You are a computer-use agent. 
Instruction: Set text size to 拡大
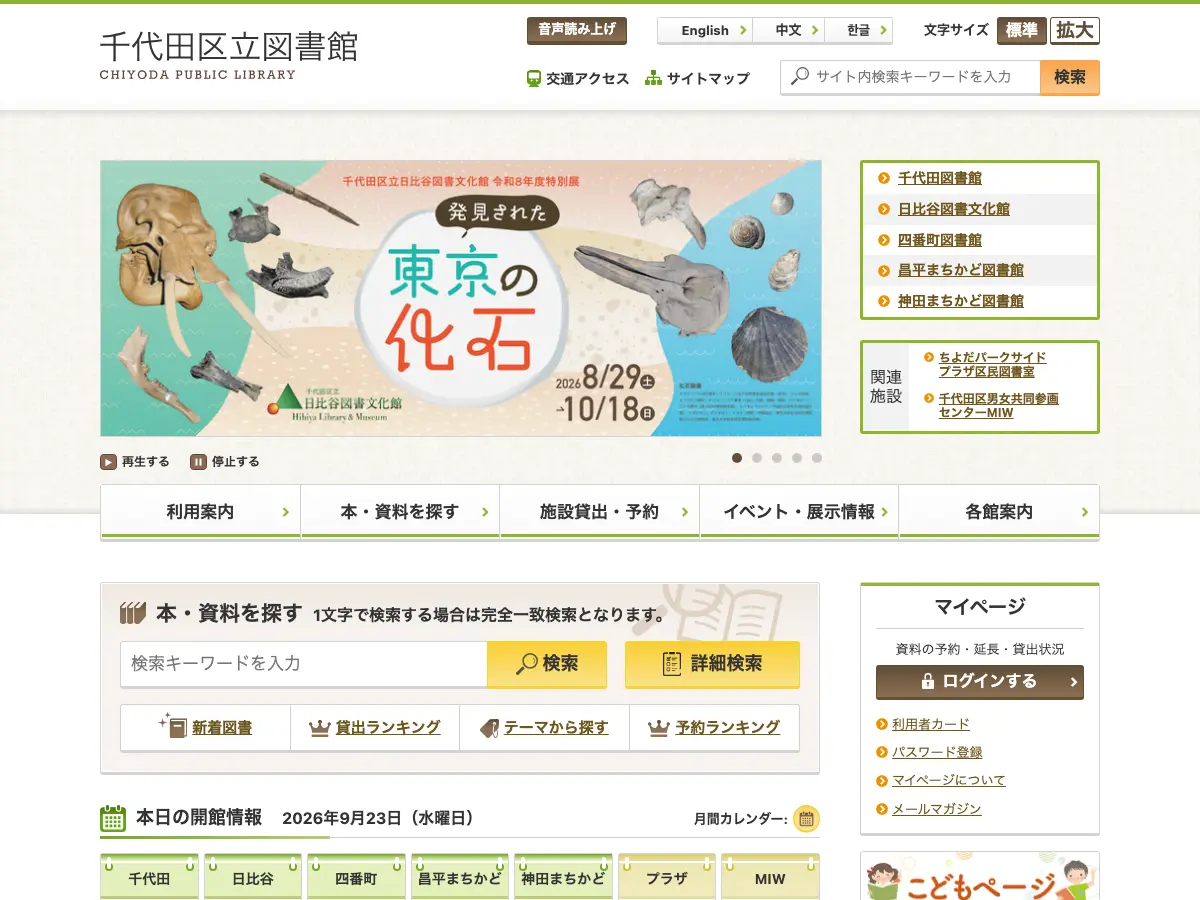coord(1075,31)
